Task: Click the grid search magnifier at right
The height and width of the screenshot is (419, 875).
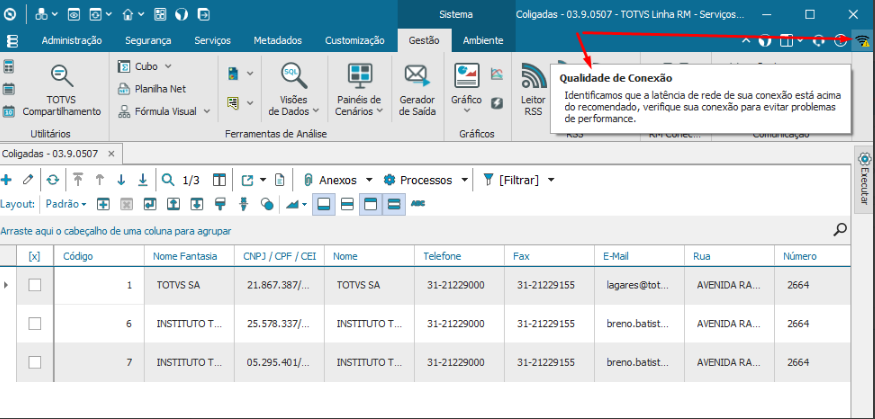Action: tap(840, 229)
